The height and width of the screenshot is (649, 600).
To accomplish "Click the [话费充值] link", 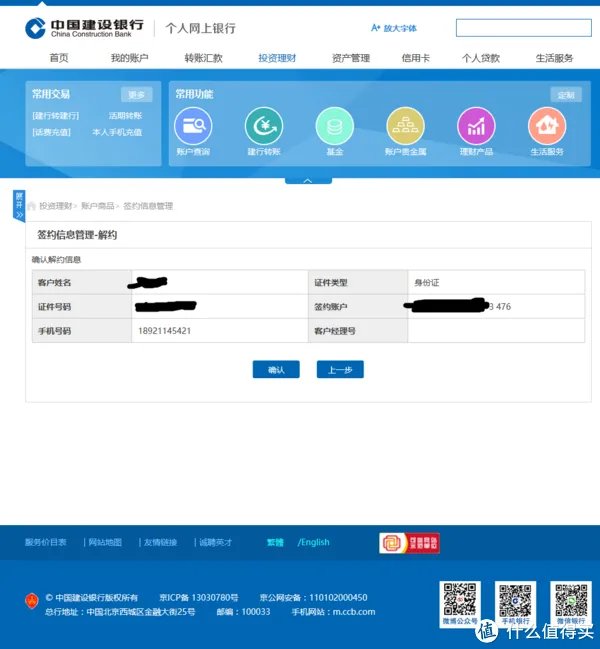I will [x=51, y=132].
